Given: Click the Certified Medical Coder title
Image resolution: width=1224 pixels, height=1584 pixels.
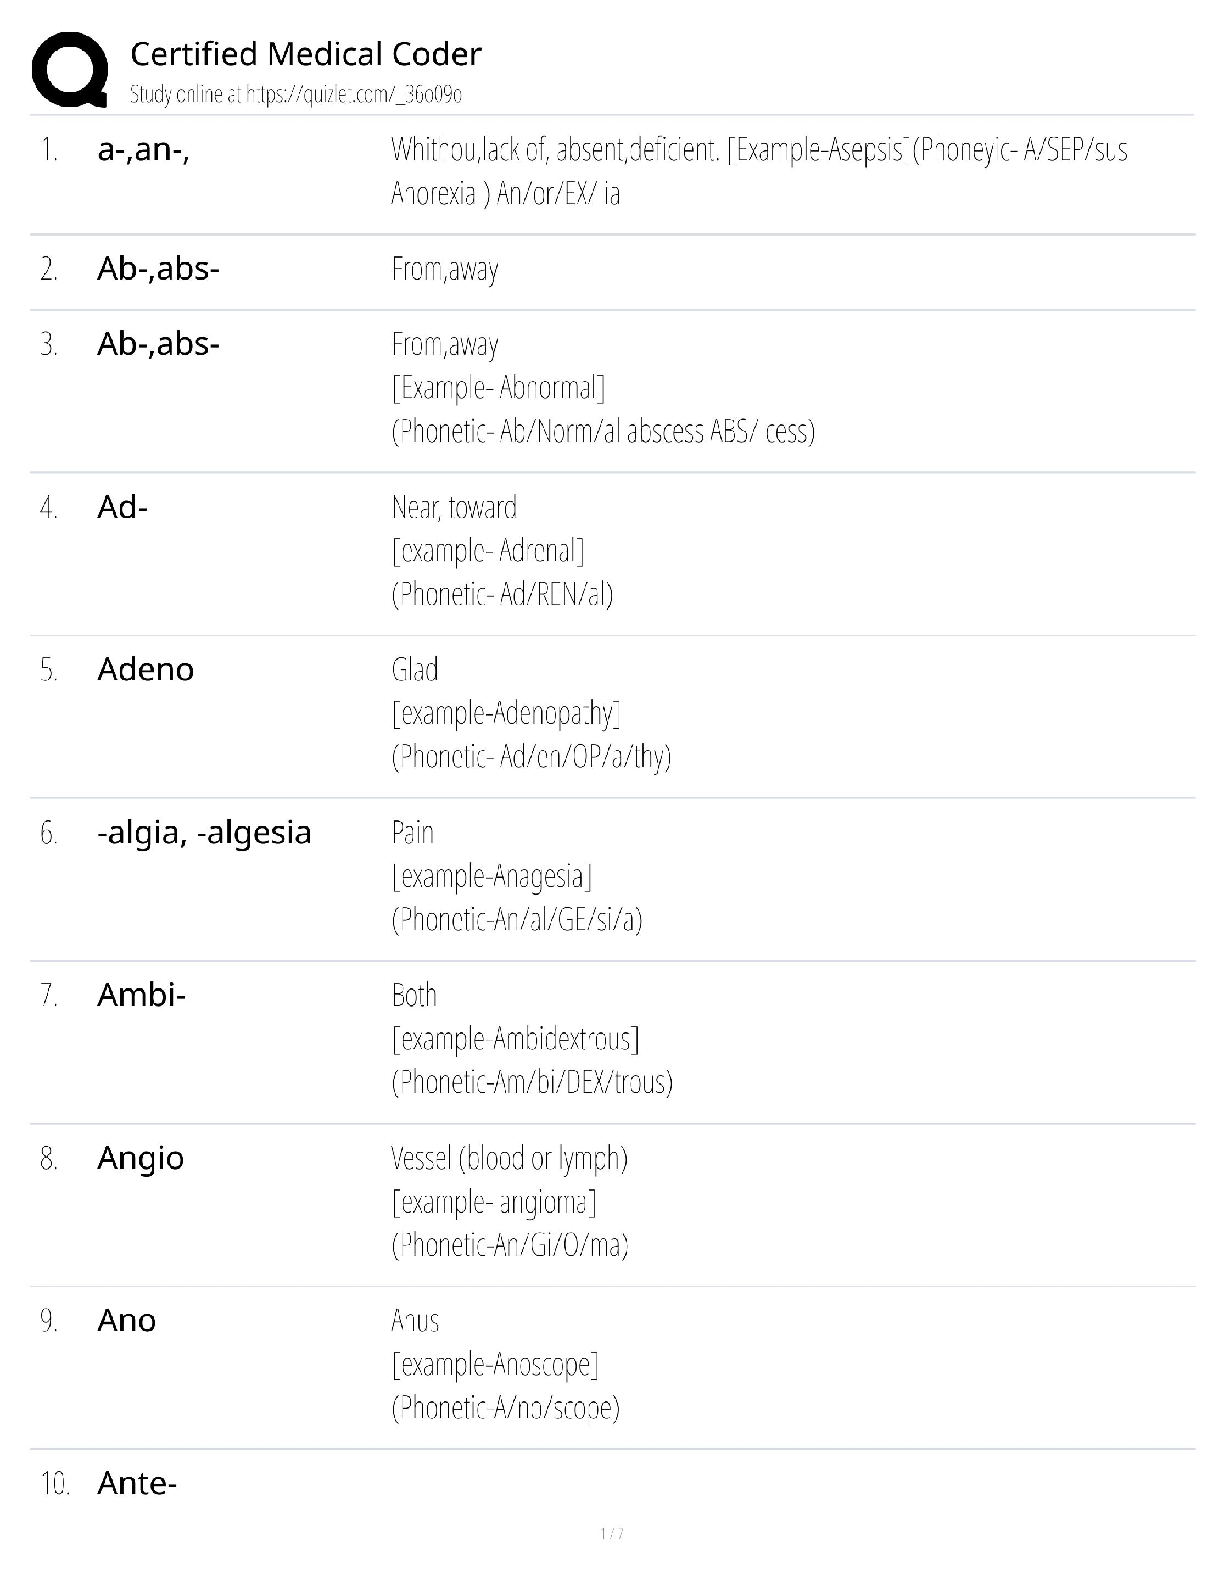Looking at the screenshot, I should (x=305, y=54).
